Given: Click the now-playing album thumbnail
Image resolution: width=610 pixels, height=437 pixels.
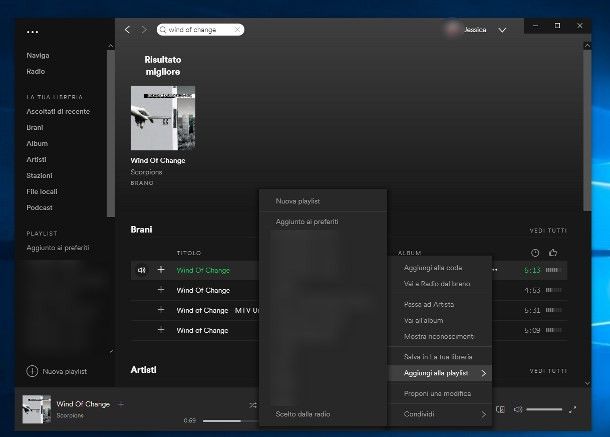Looking at the screenshot, I should coord(37,409).
